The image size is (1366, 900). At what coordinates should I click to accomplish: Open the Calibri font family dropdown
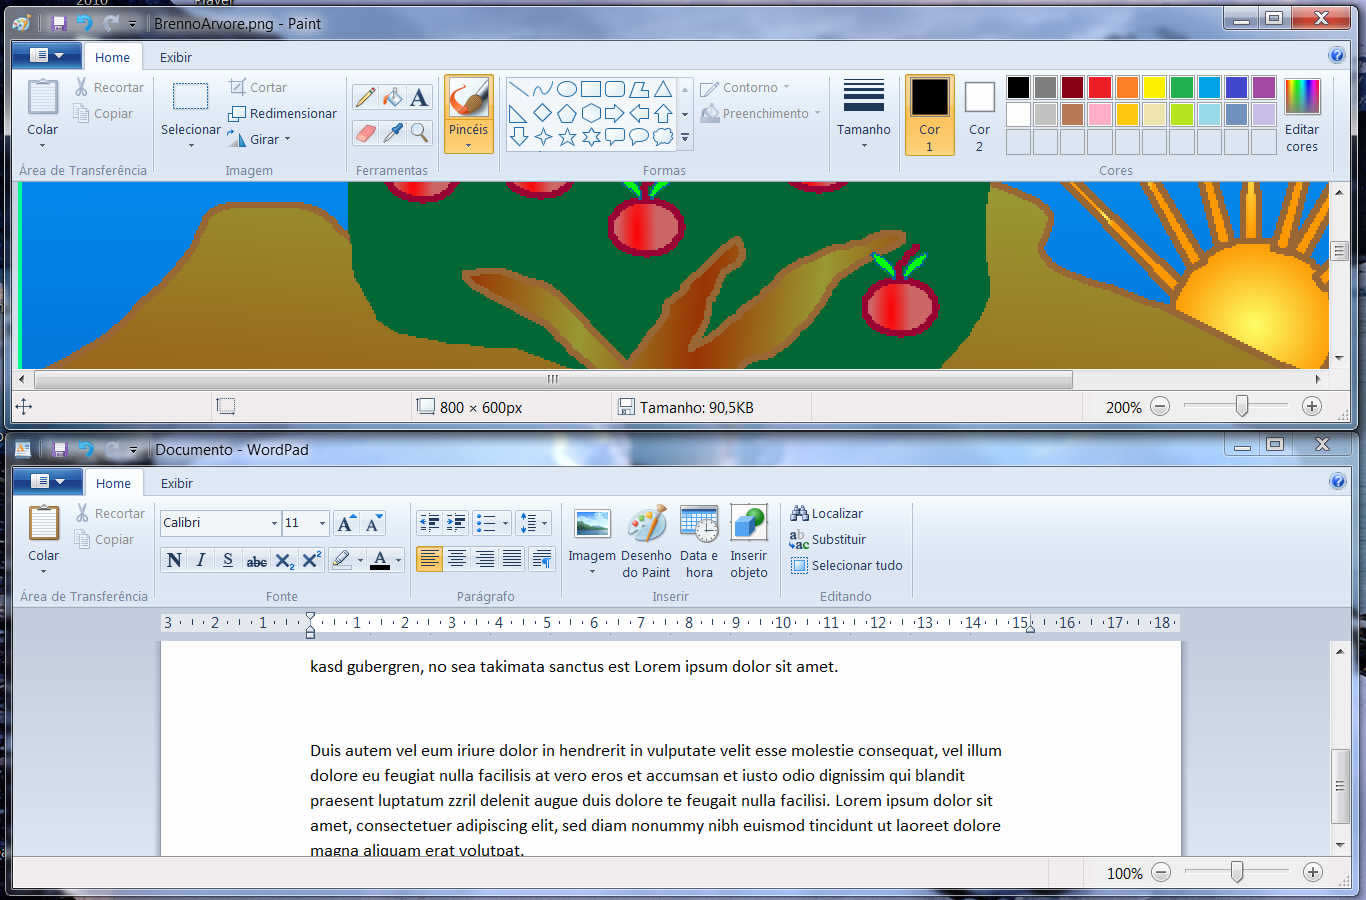(274, 523)
